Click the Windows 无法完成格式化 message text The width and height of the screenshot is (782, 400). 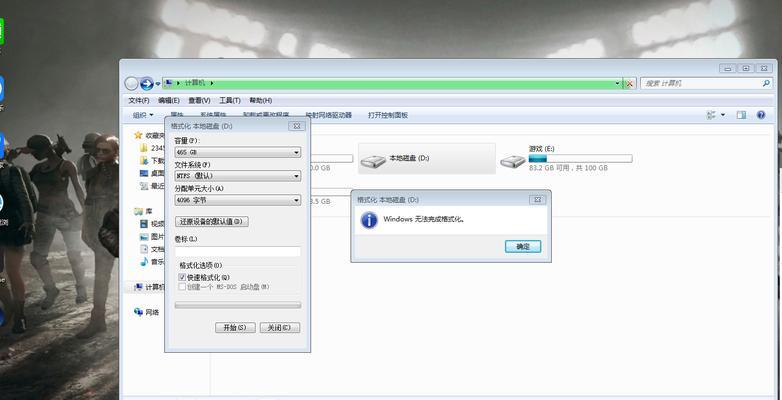point(424,219)
